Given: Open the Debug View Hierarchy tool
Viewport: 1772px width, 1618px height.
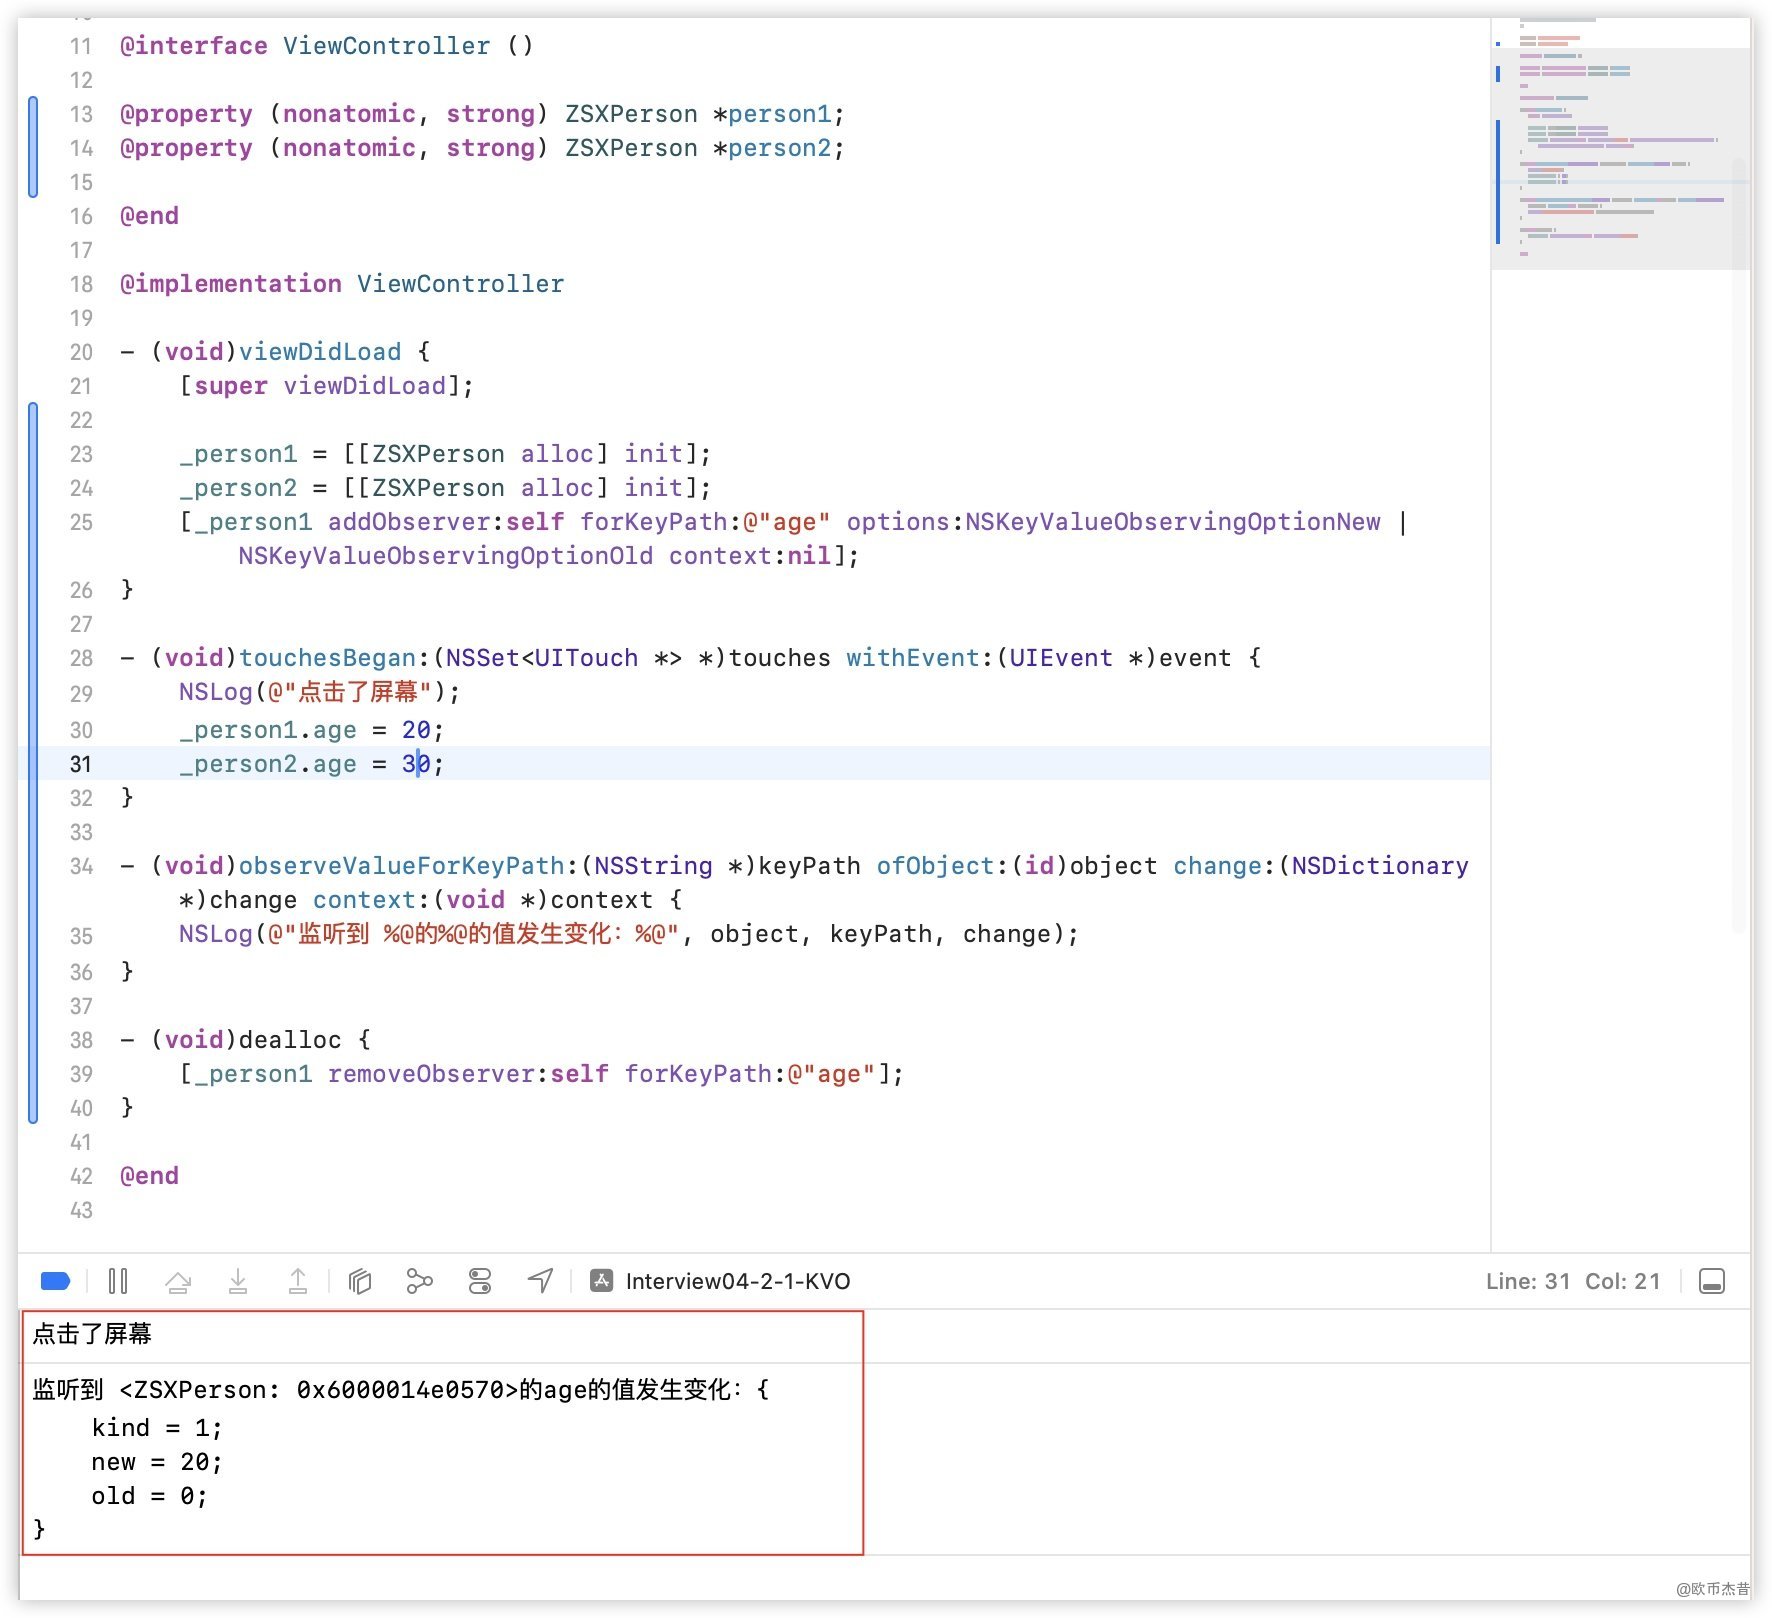Looking at the screenshot, I should [x=360, y=1281].
